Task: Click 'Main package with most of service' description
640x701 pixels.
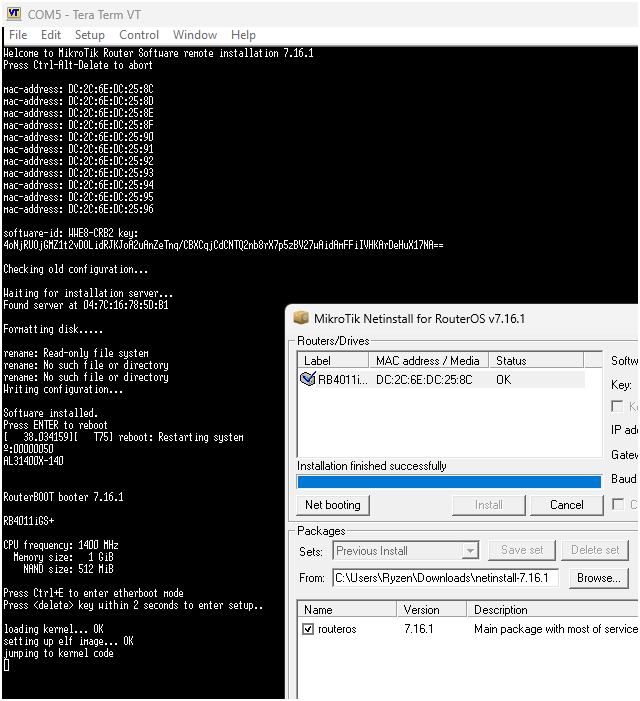Action: [556, 629]
